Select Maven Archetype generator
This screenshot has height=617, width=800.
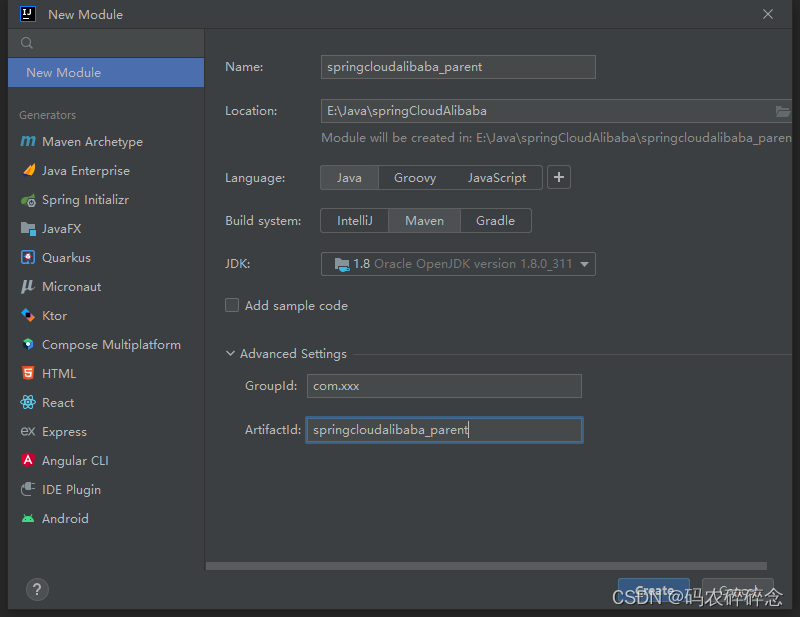click(x=106, y=141)
